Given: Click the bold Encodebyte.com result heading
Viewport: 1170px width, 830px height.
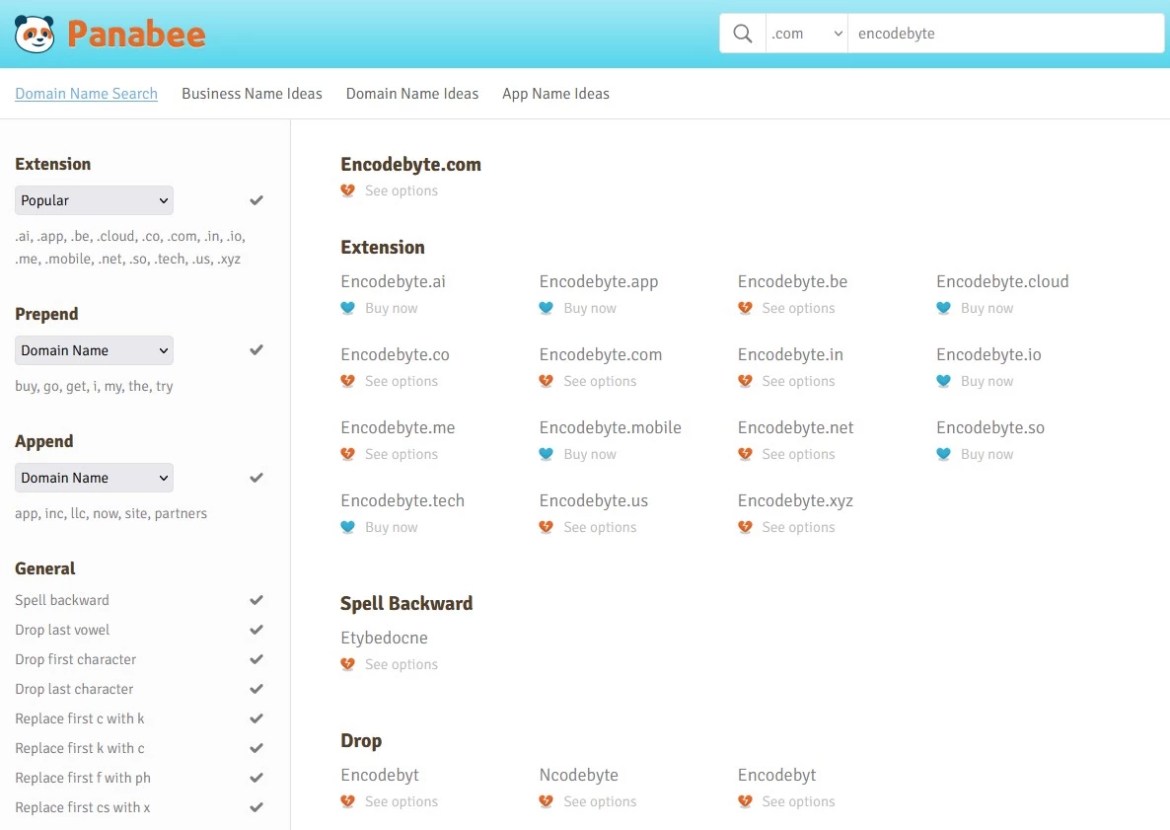Looking at the screenshot, I should click(411, 164).
